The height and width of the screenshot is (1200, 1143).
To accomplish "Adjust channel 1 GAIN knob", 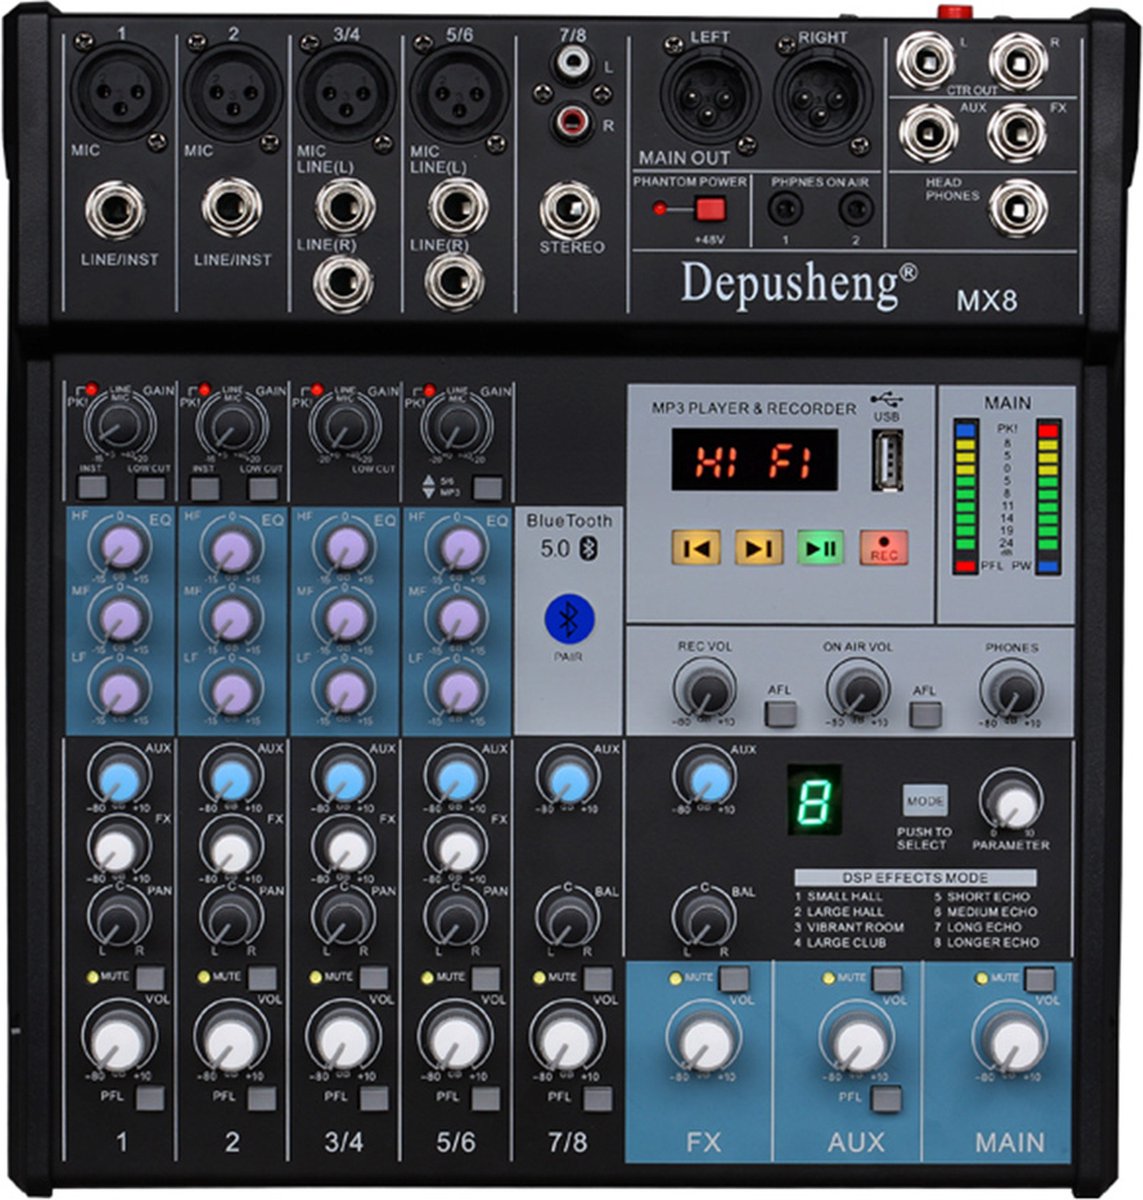I will click(x=119, y=425).
